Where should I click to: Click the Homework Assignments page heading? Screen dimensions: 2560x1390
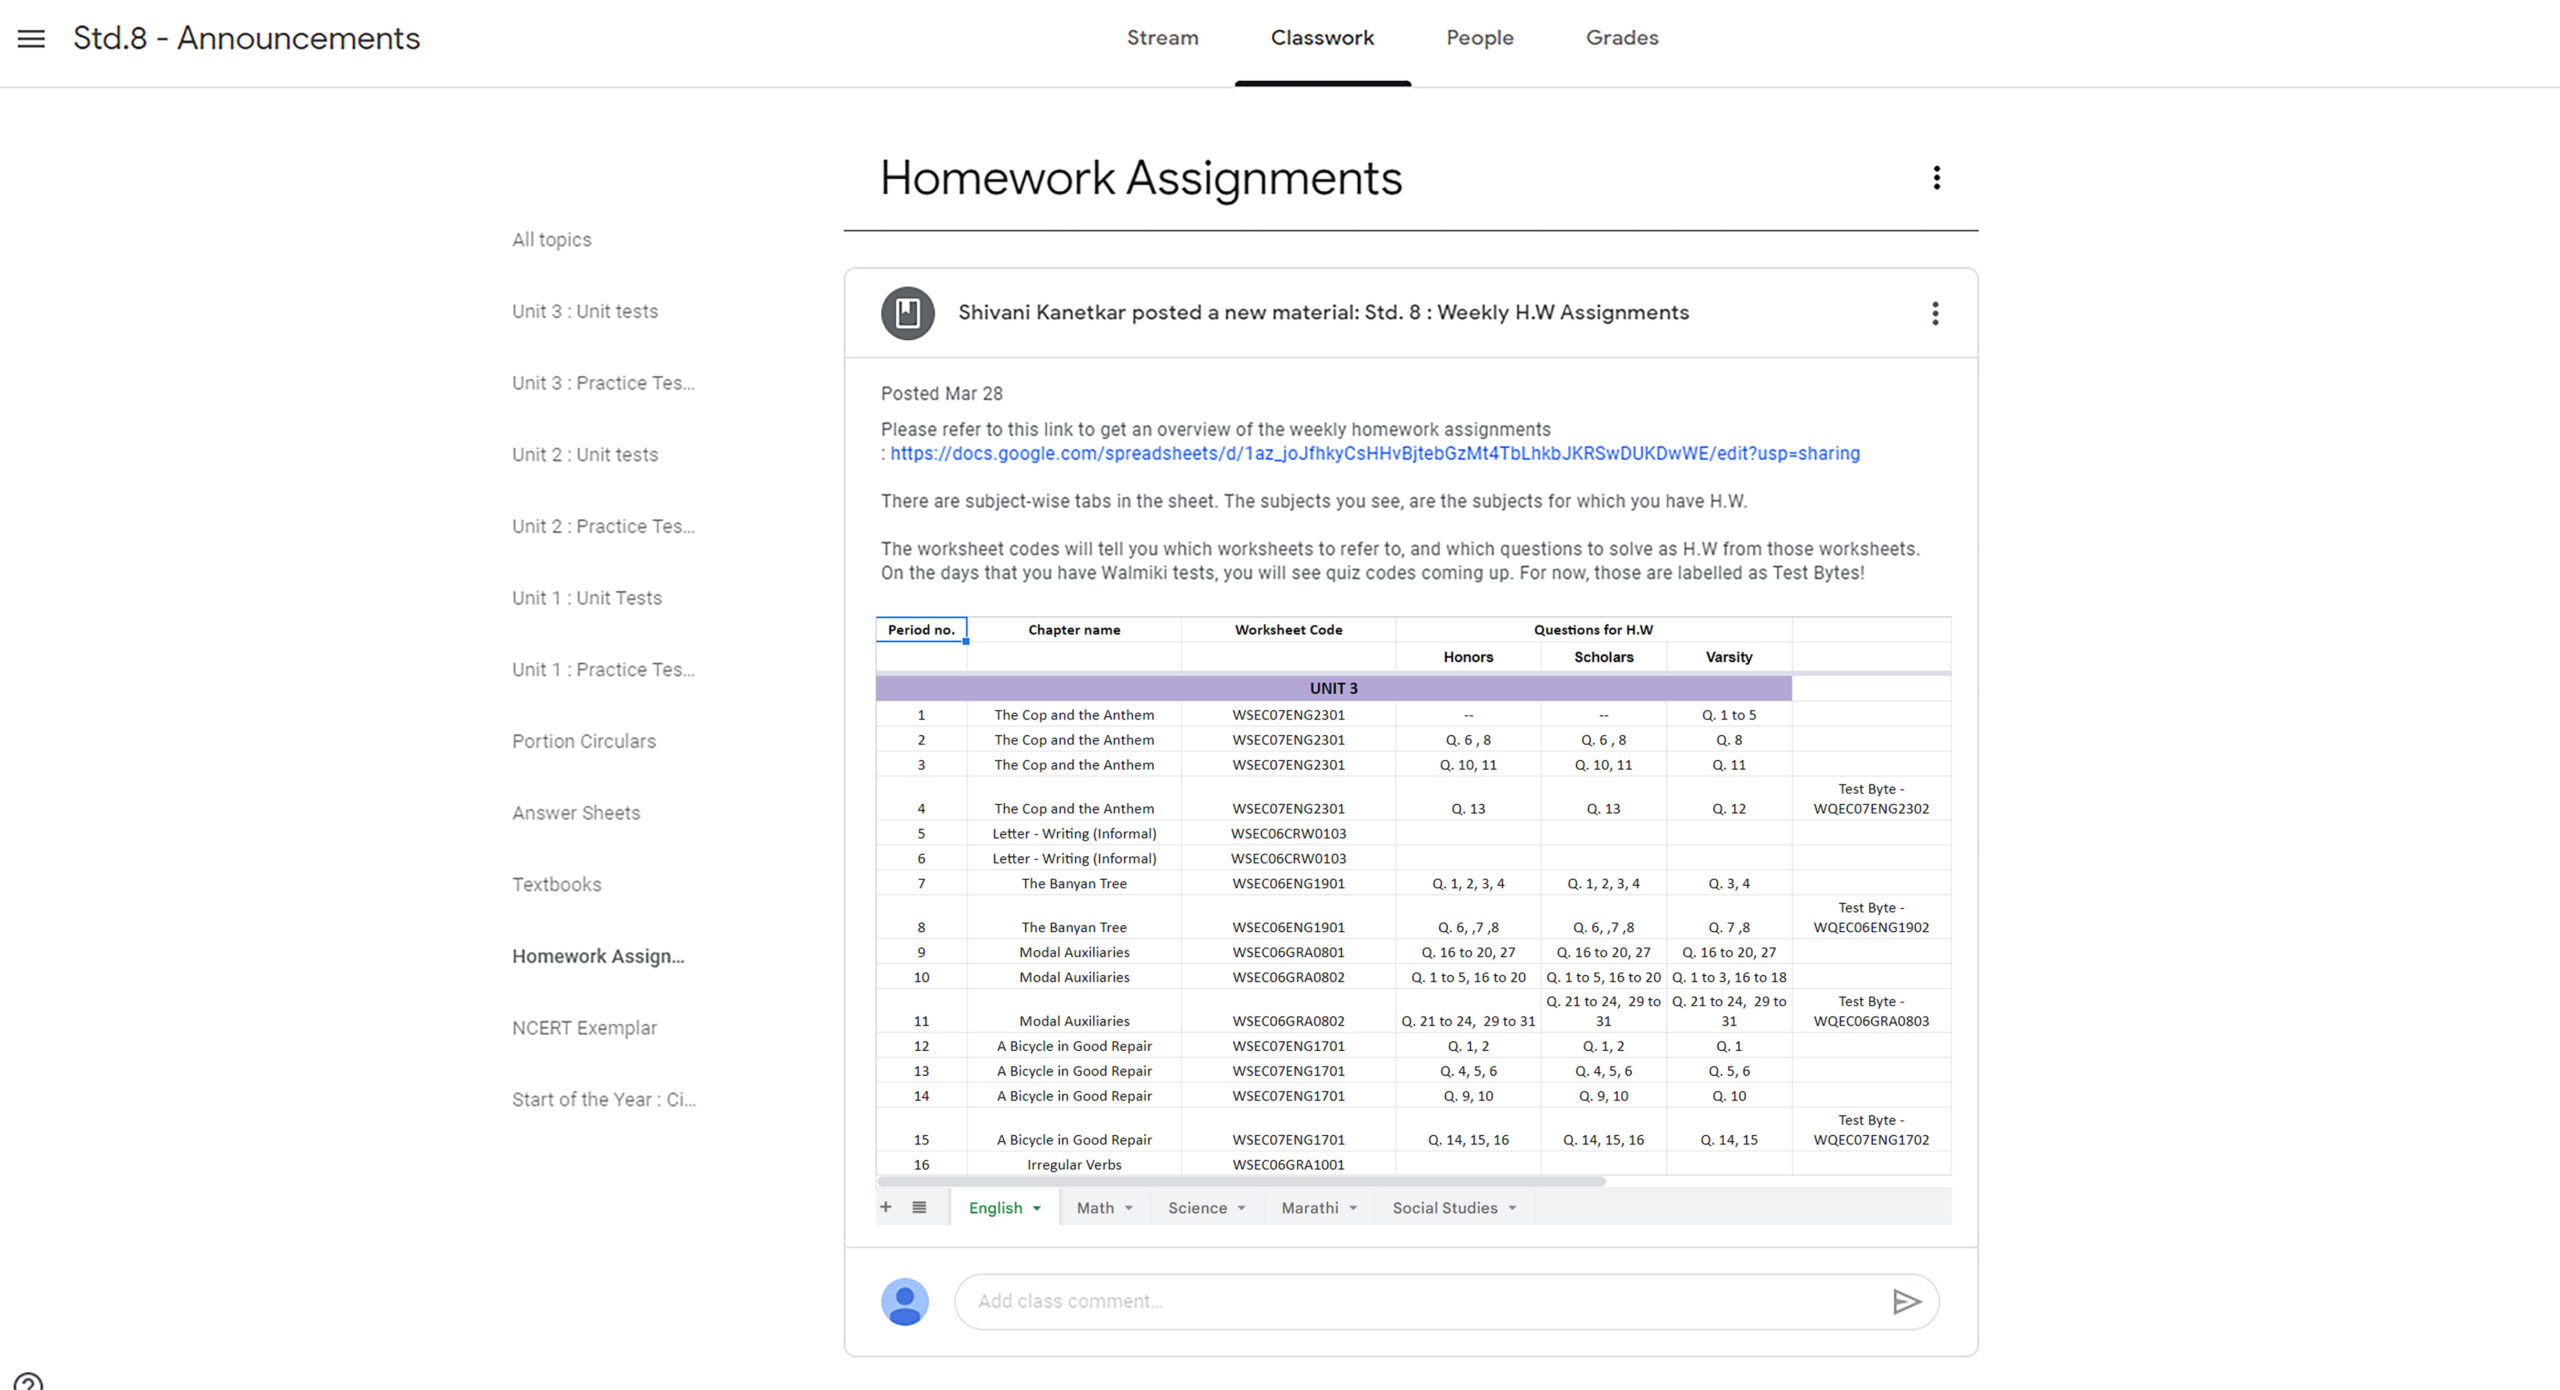tap(1141, 179)
